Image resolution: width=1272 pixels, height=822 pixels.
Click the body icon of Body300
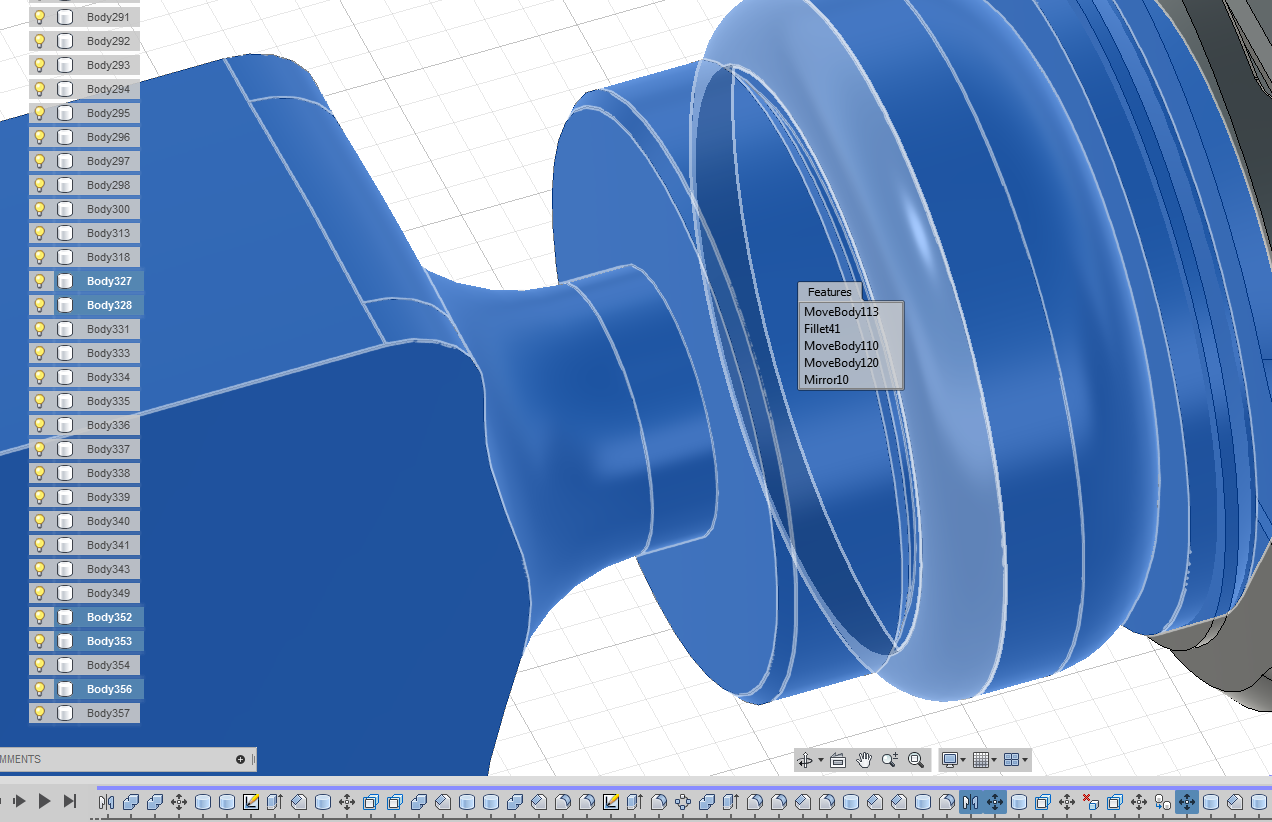tap(65, 209)
